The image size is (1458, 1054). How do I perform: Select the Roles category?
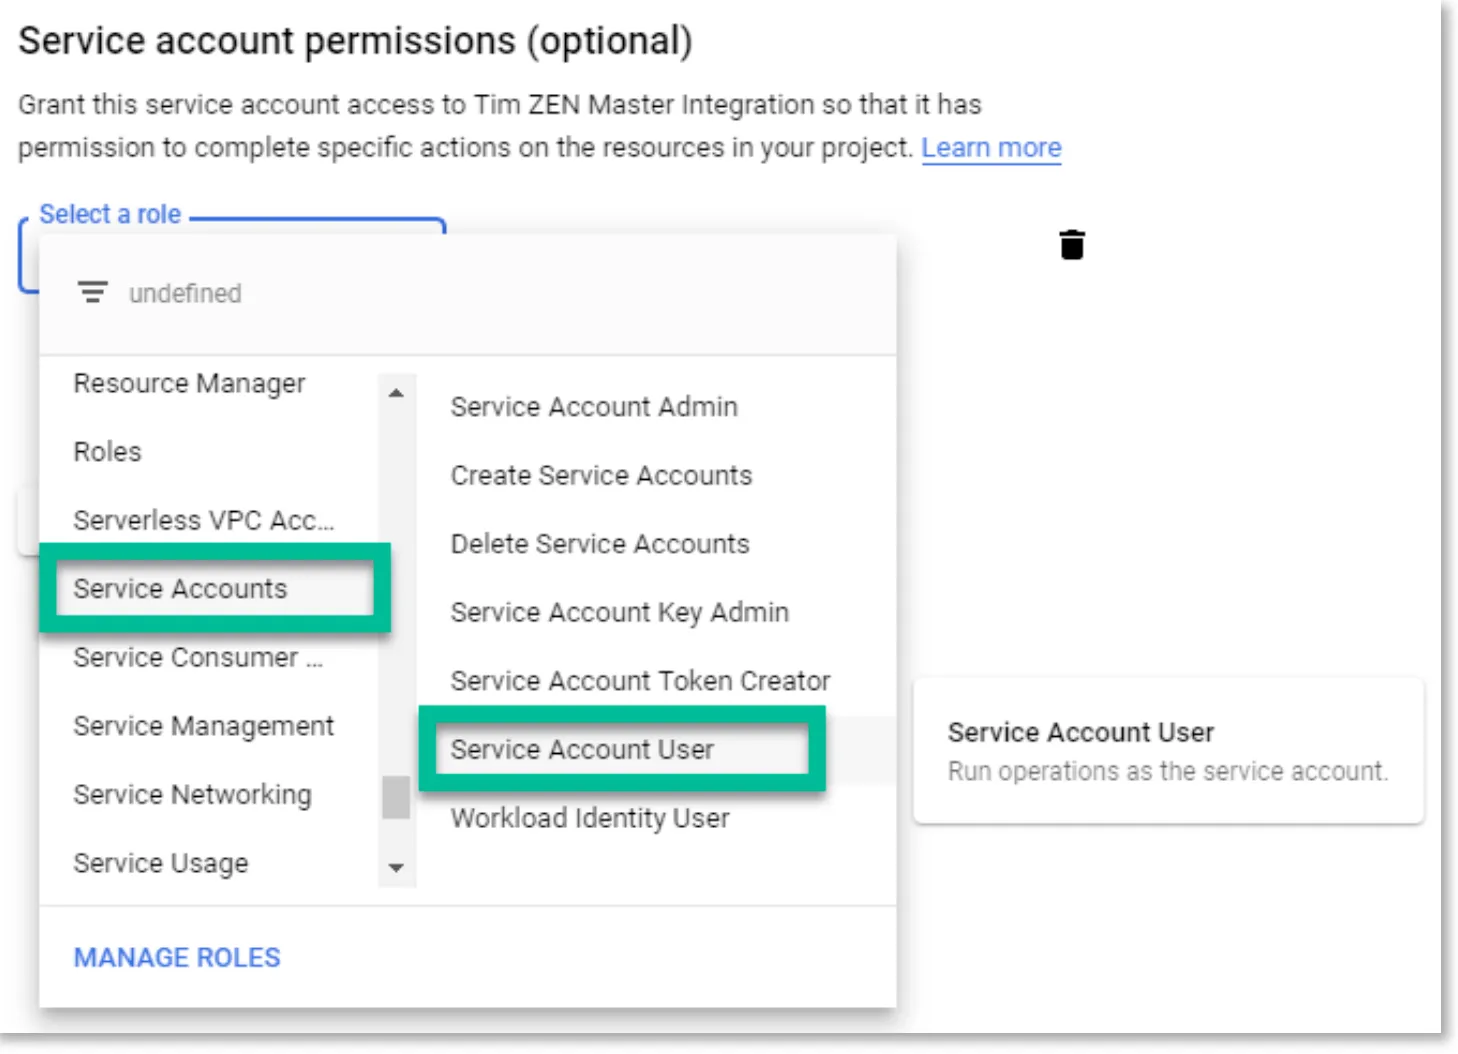click(107, 452)
